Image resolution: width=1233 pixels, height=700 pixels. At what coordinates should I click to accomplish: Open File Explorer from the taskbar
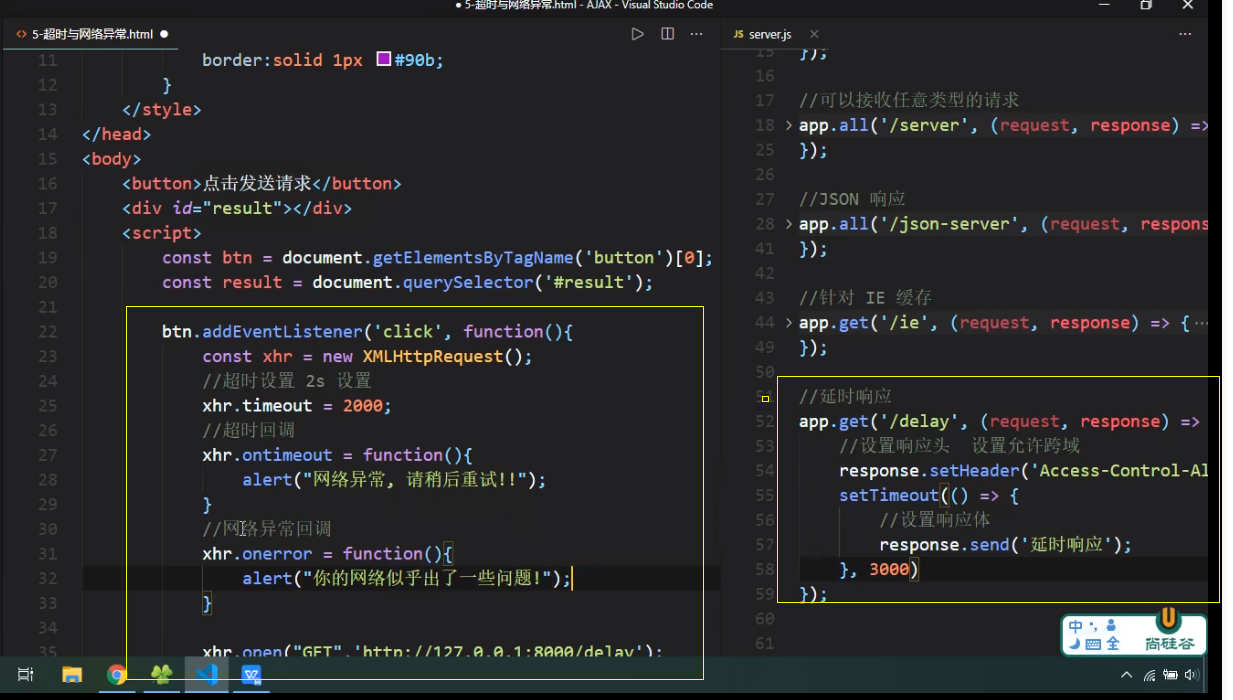pos(72,675)
